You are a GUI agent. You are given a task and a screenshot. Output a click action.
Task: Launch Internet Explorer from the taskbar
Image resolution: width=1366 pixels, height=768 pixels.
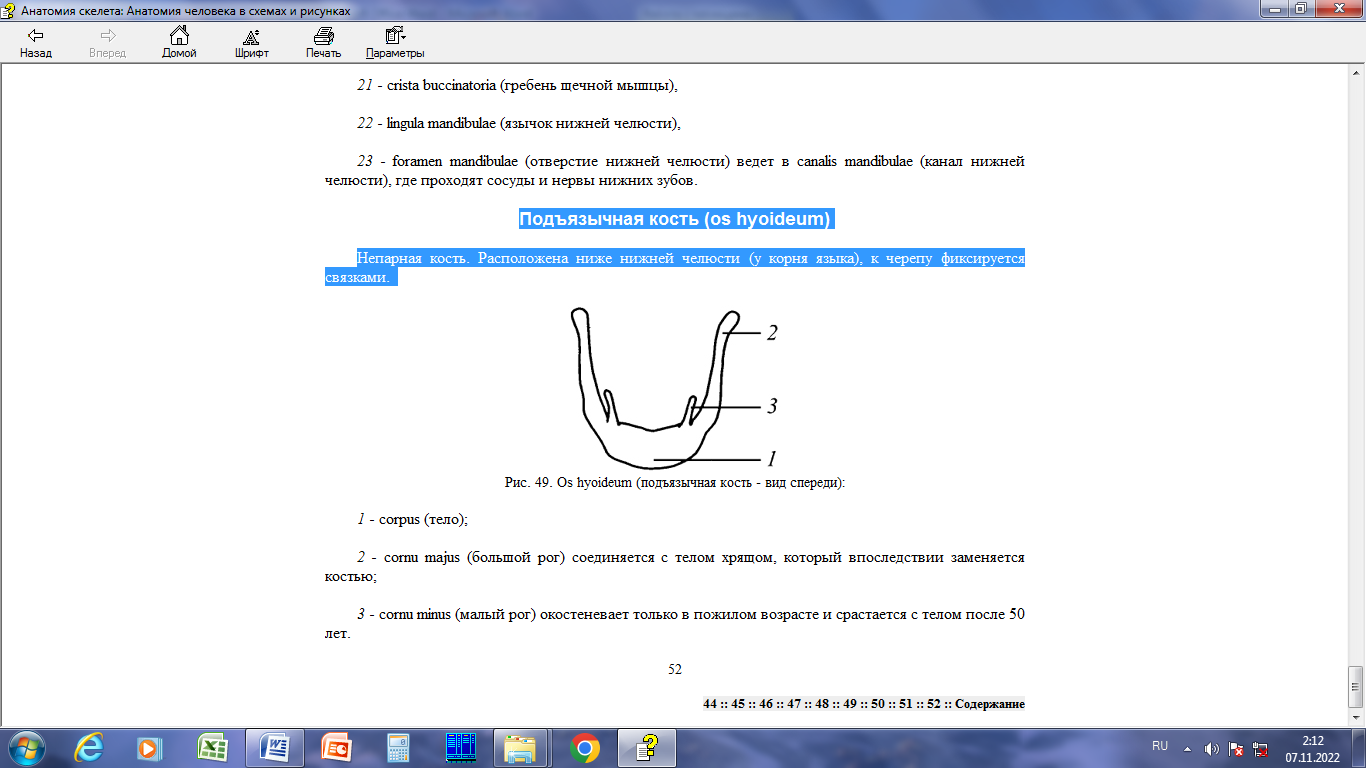pyautogui.click(x=89, y=747)
